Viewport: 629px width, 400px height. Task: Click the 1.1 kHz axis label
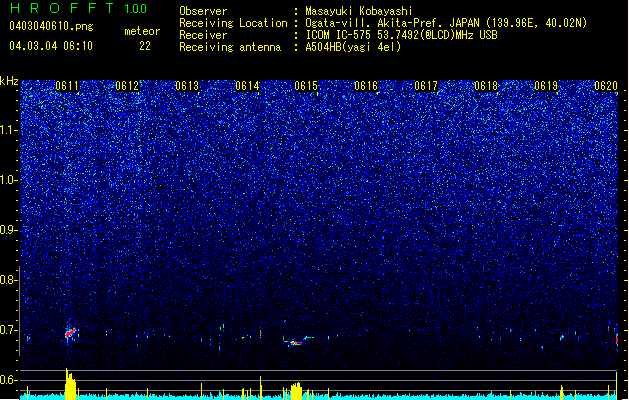9,130
